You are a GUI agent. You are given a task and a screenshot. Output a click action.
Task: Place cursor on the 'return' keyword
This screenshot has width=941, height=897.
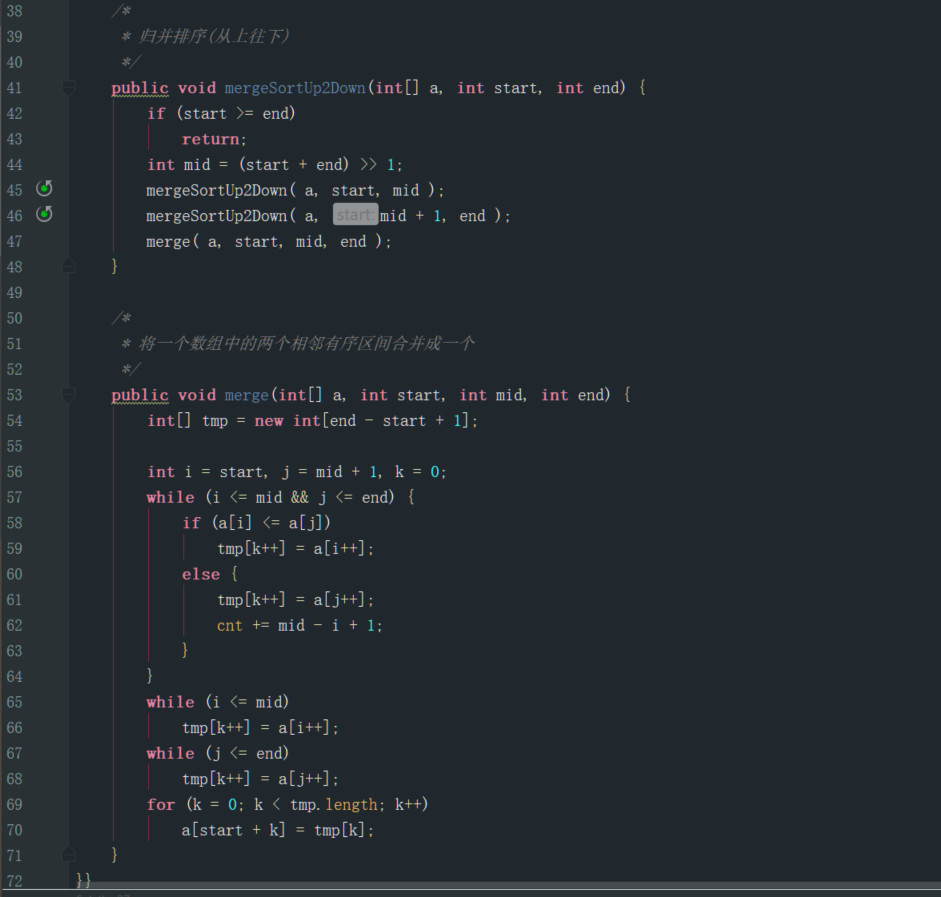pos(211,139)
